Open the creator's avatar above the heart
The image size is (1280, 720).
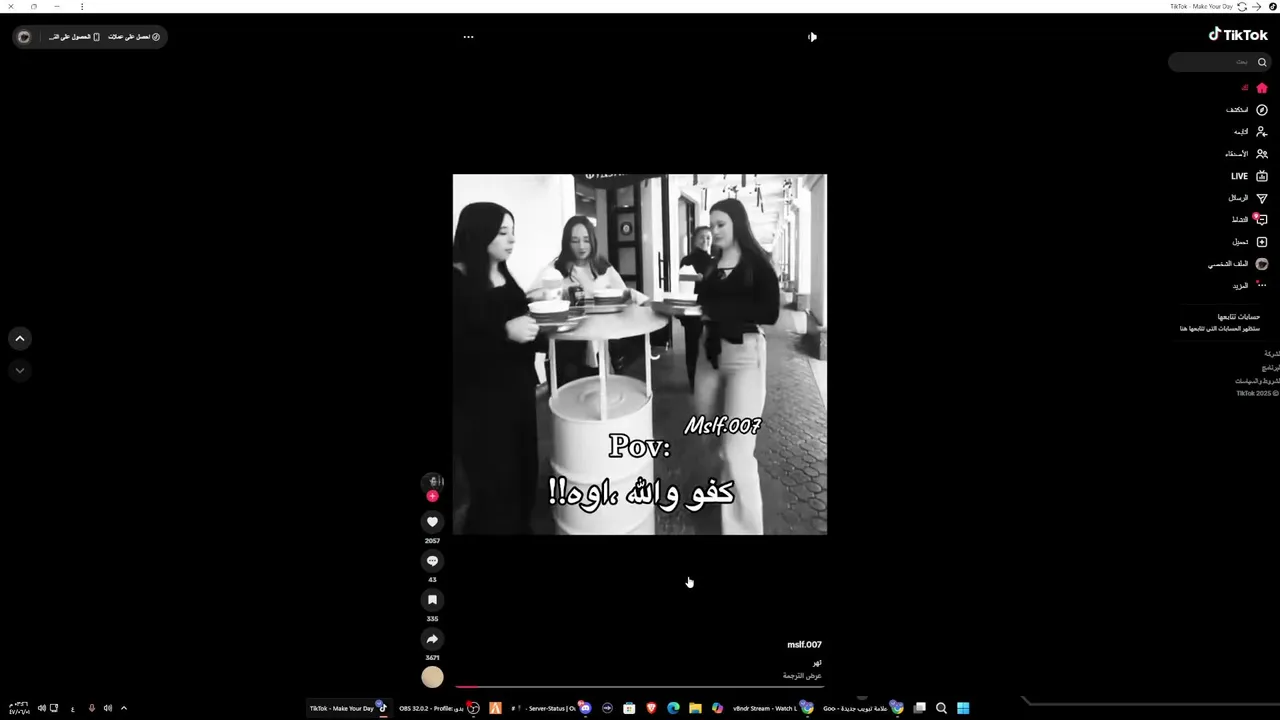coord(432,481)
